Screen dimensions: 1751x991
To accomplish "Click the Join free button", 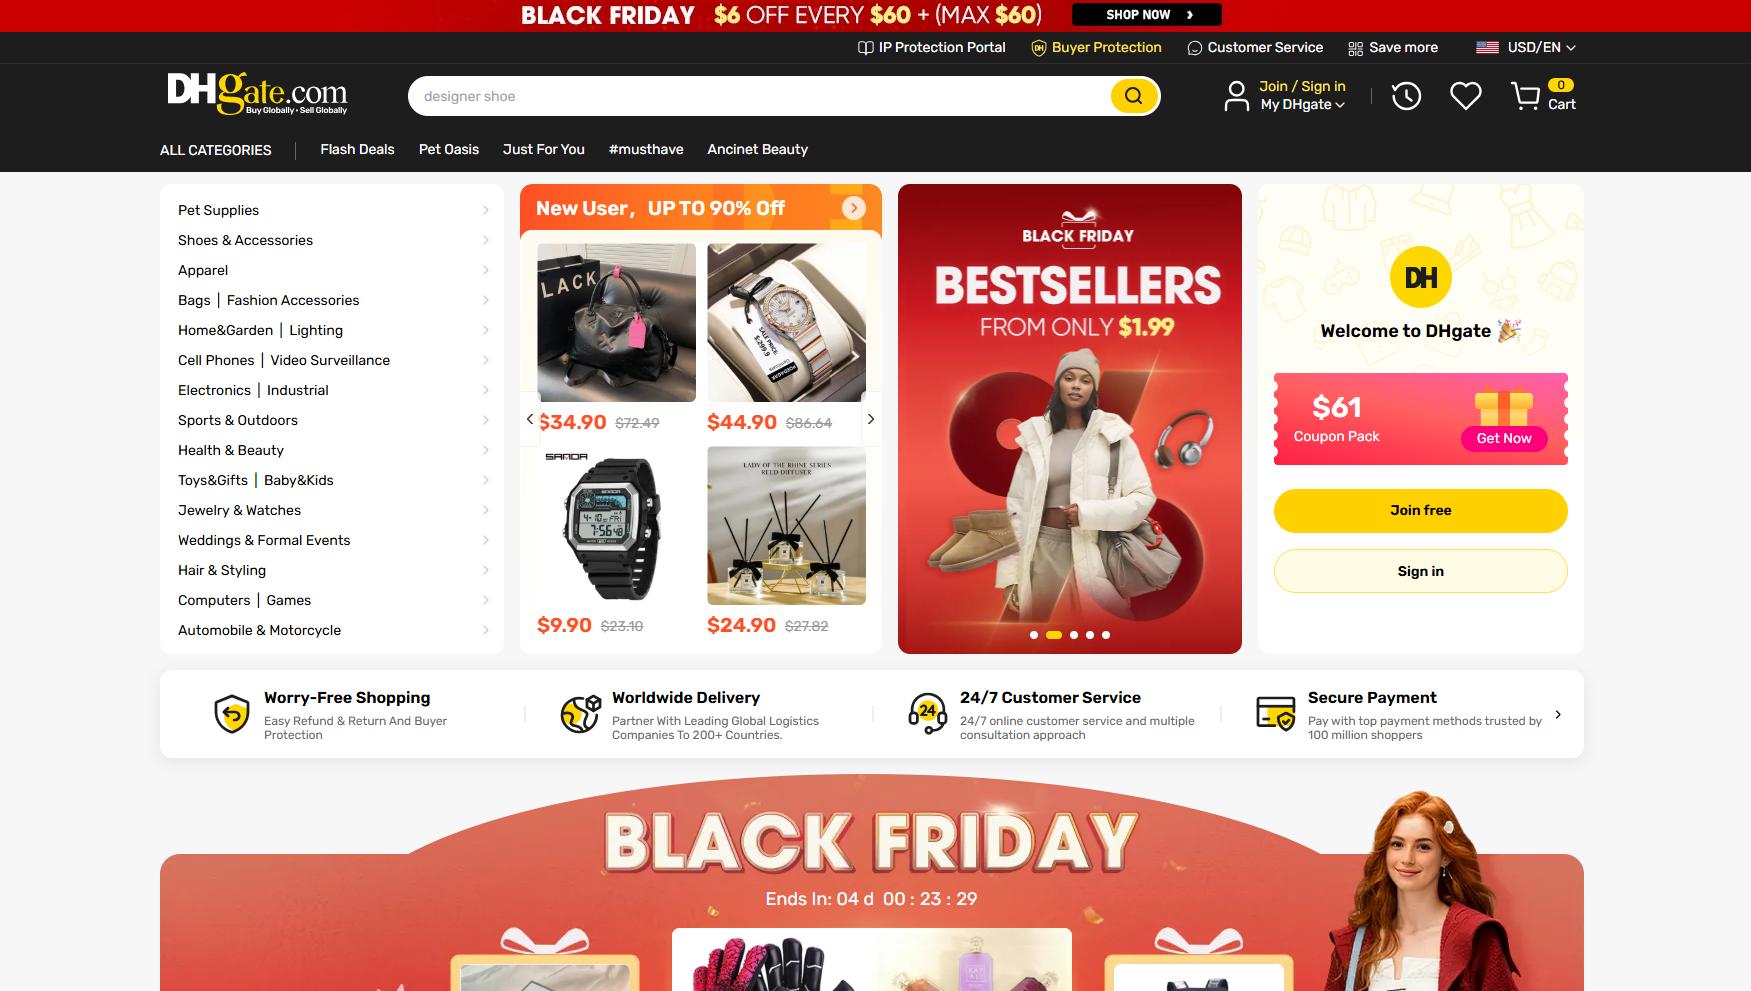I will [x=1420, y=510].
